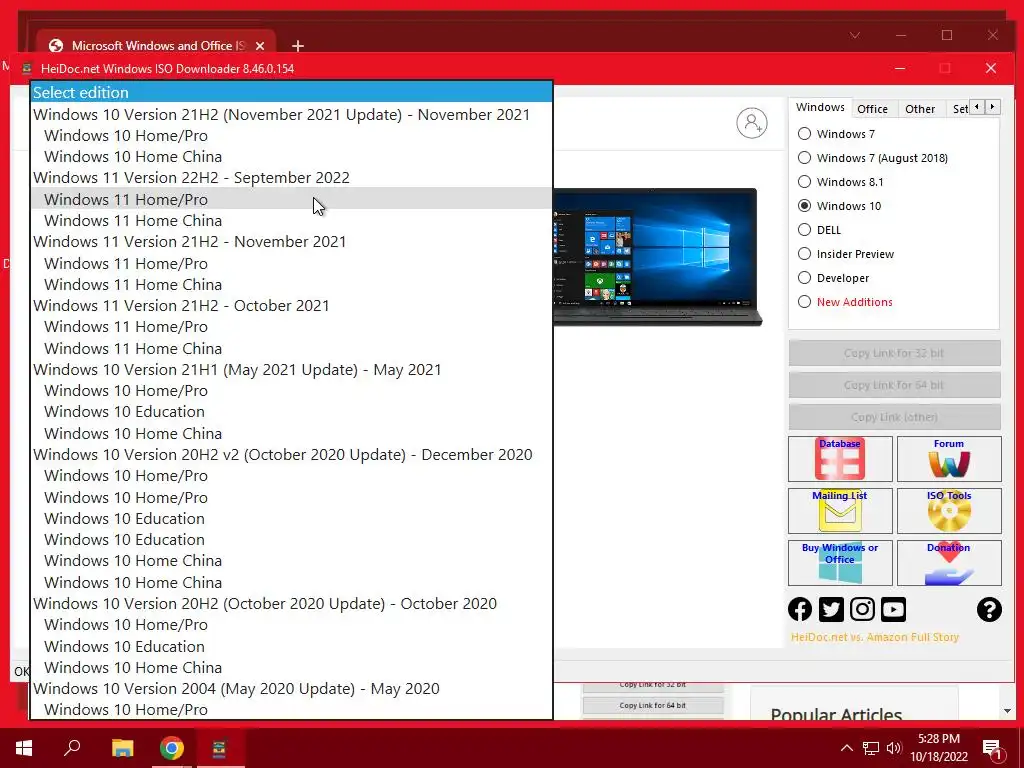Click Copy Link (other) button
Image resolution: width=1024 pixels, height=768 pixels.
click(x=894, y=417)
